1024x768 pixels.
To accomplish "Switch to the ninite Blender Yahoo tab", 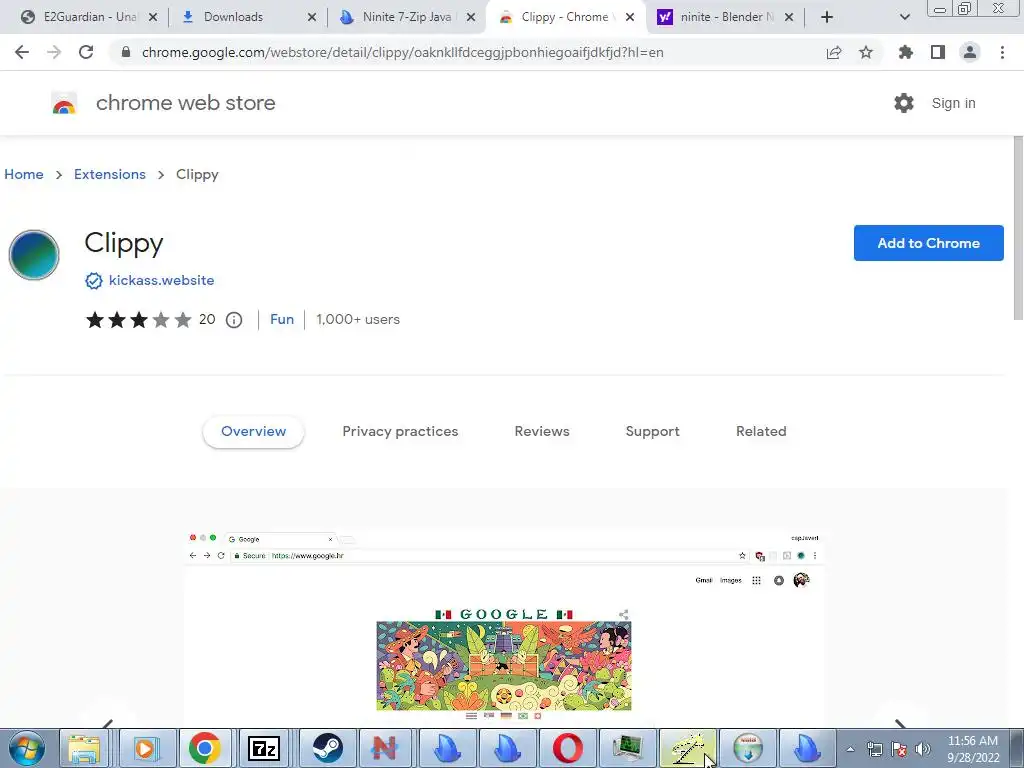I will tap(726, 17).
